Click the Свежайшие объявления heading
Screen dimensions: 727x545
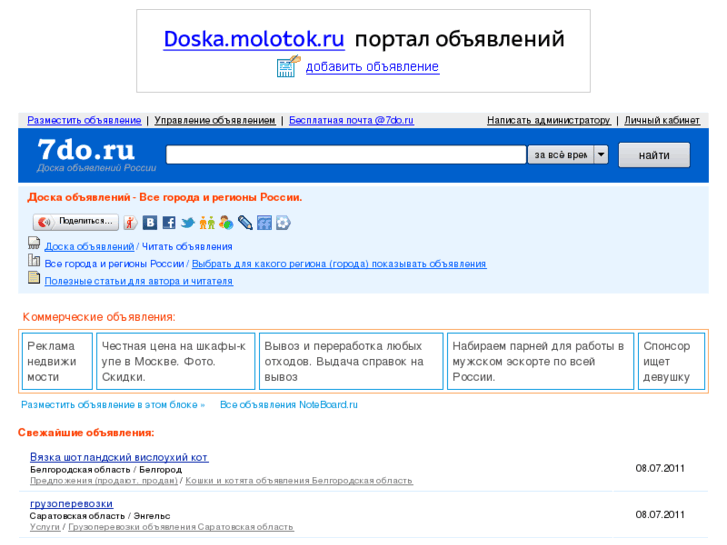point(86,433)
